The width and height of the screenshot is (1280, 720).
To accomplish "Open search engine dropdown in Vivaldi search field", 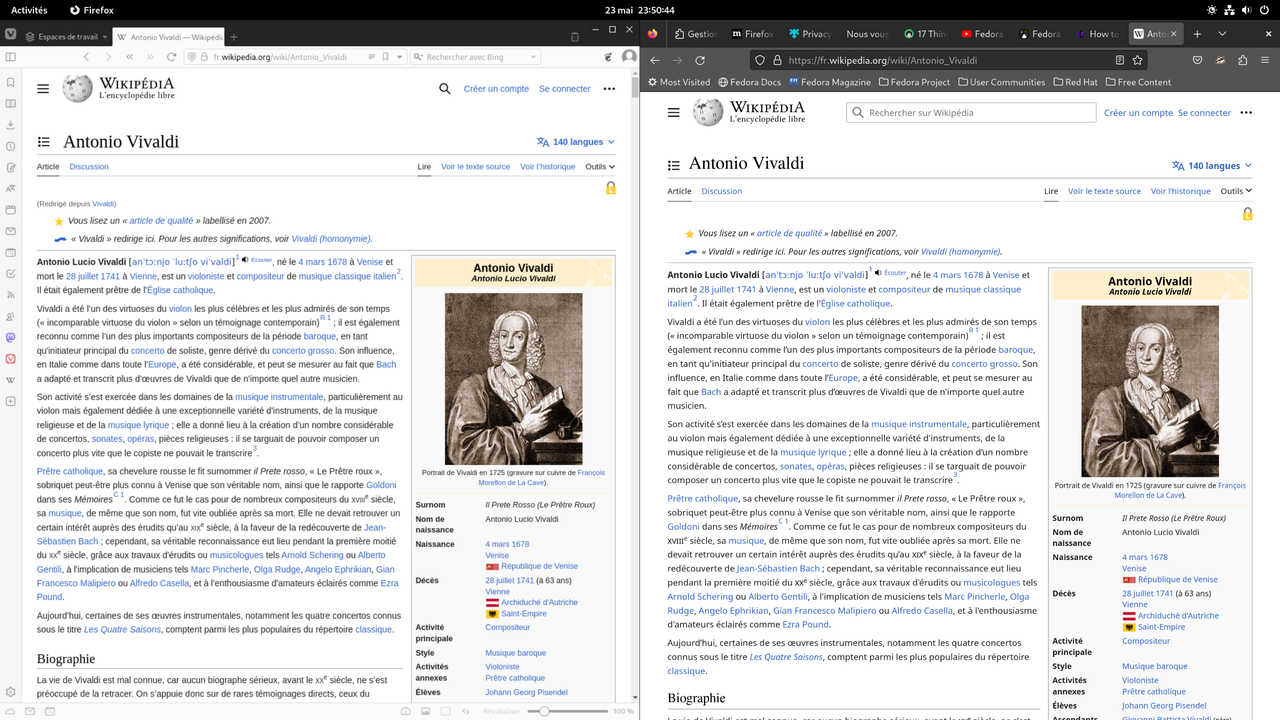I will coord(533,57).
